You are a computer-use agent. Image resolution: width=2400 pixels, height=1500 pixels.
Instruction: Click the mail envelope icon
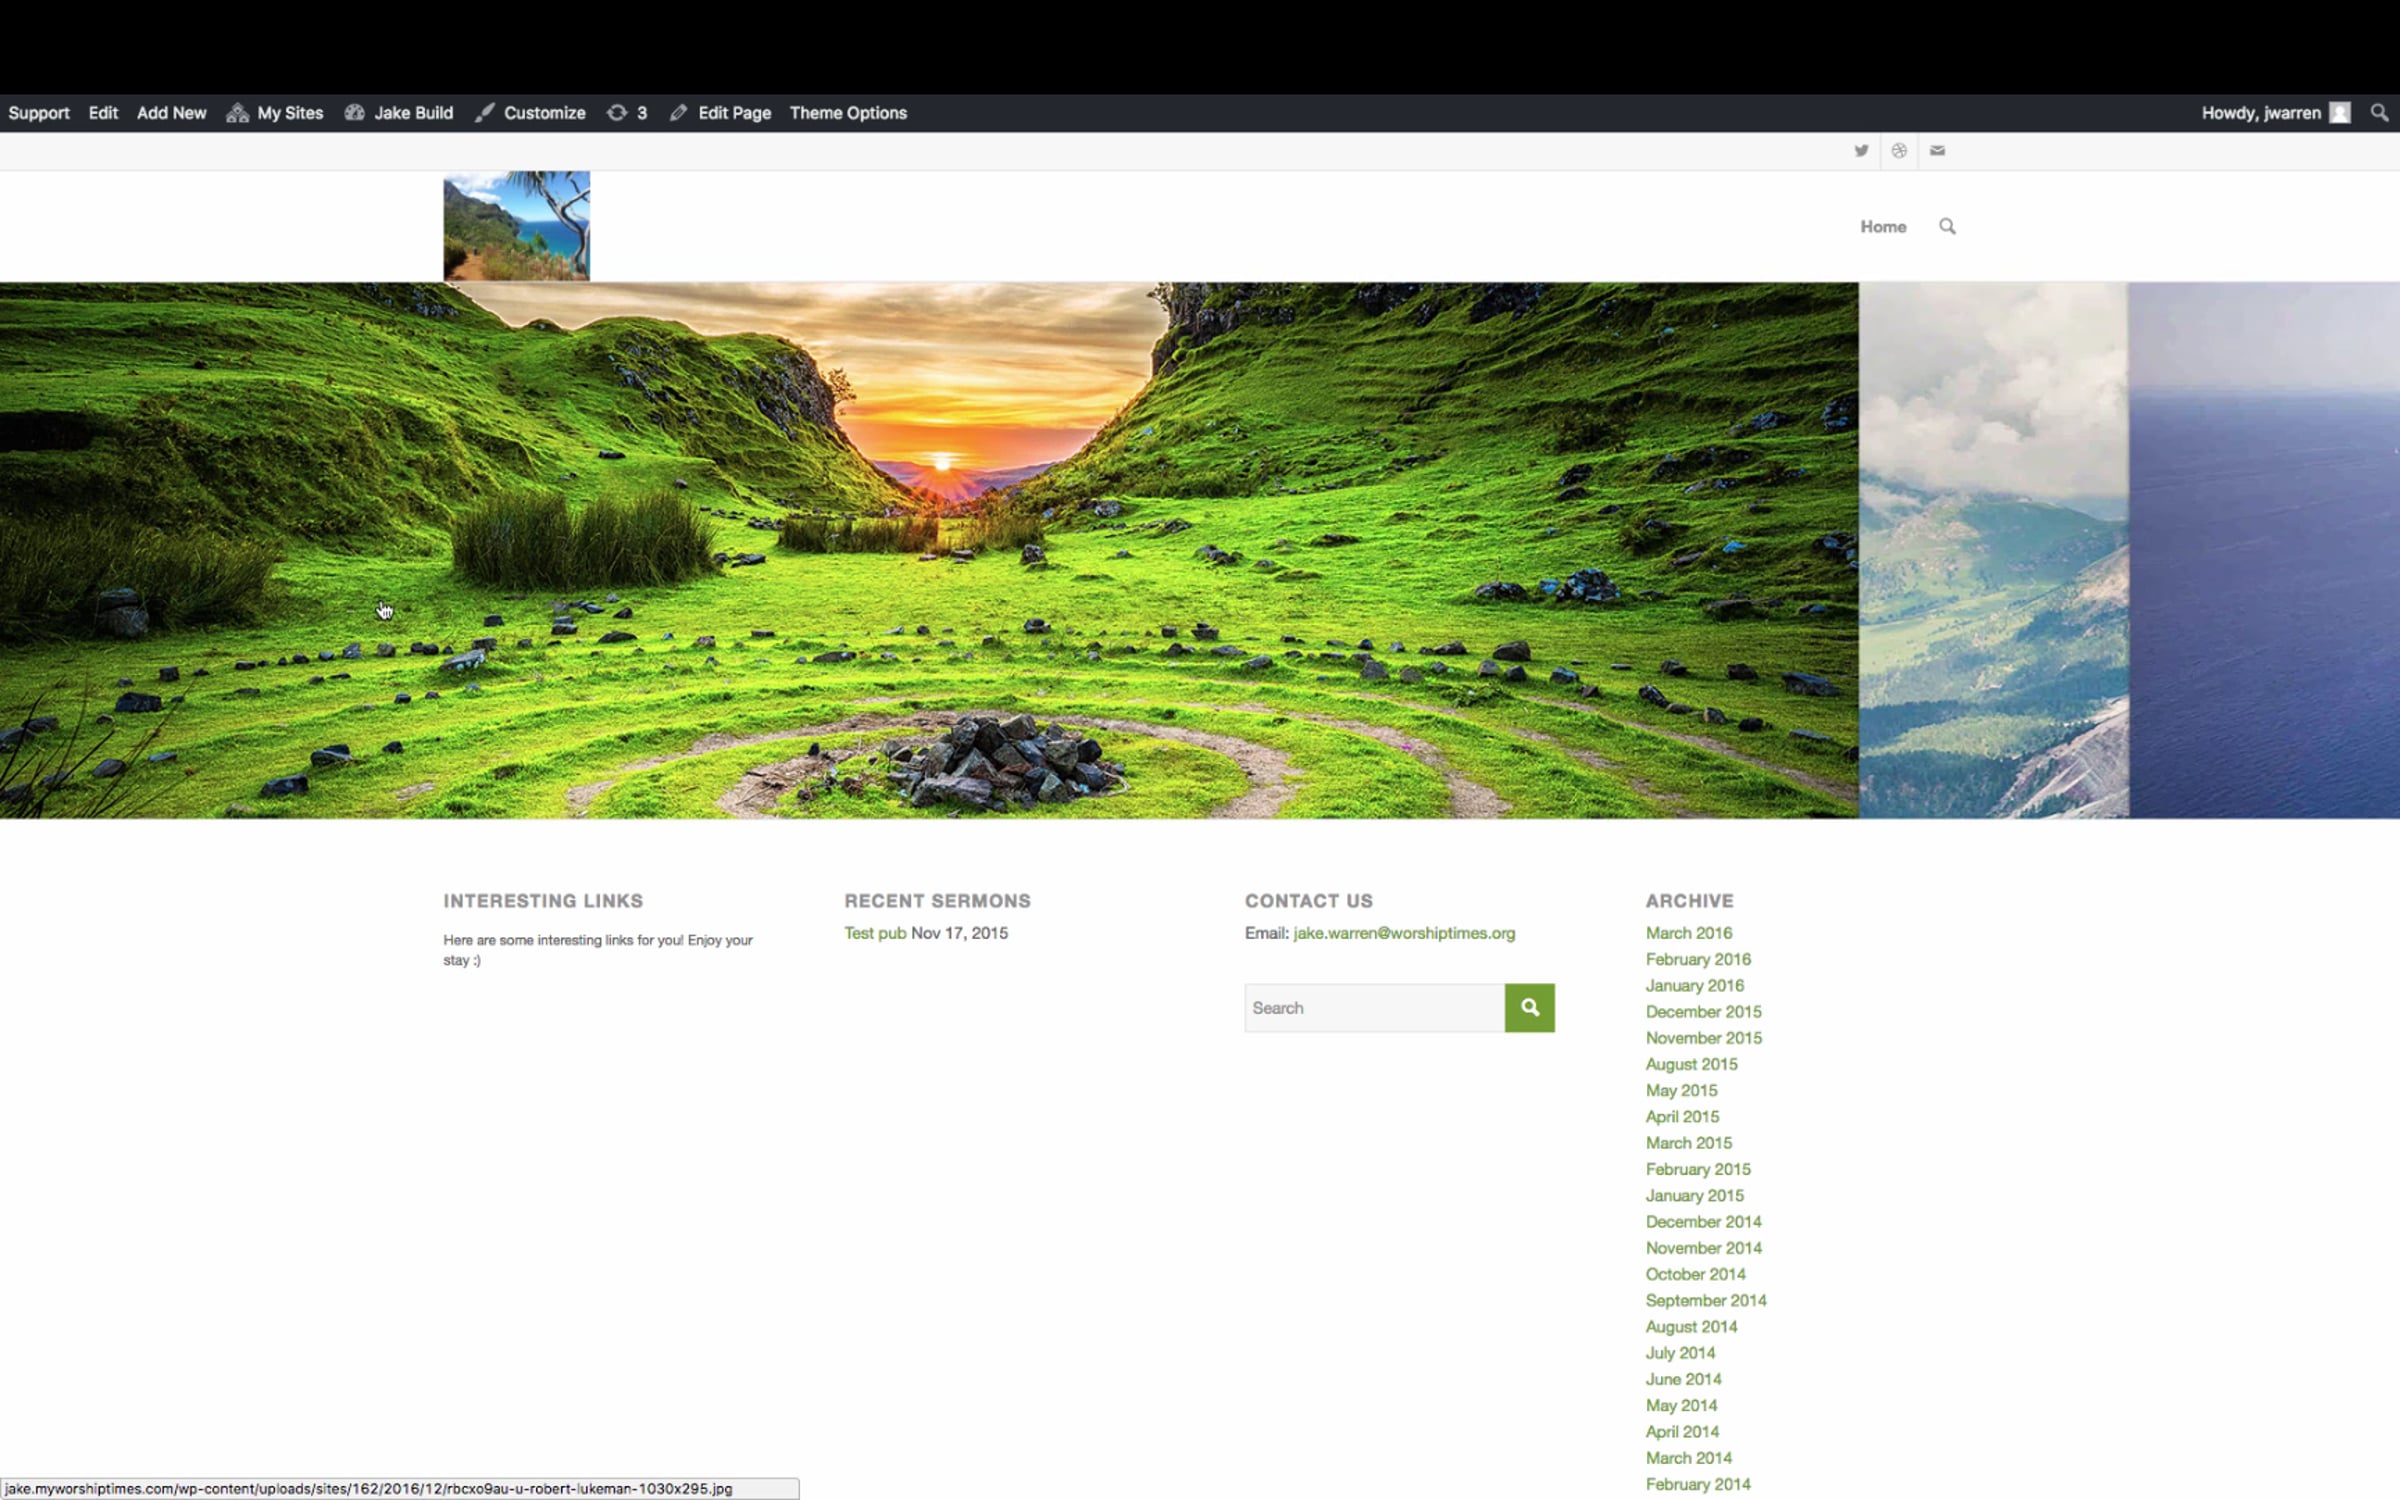(1937, 151)
